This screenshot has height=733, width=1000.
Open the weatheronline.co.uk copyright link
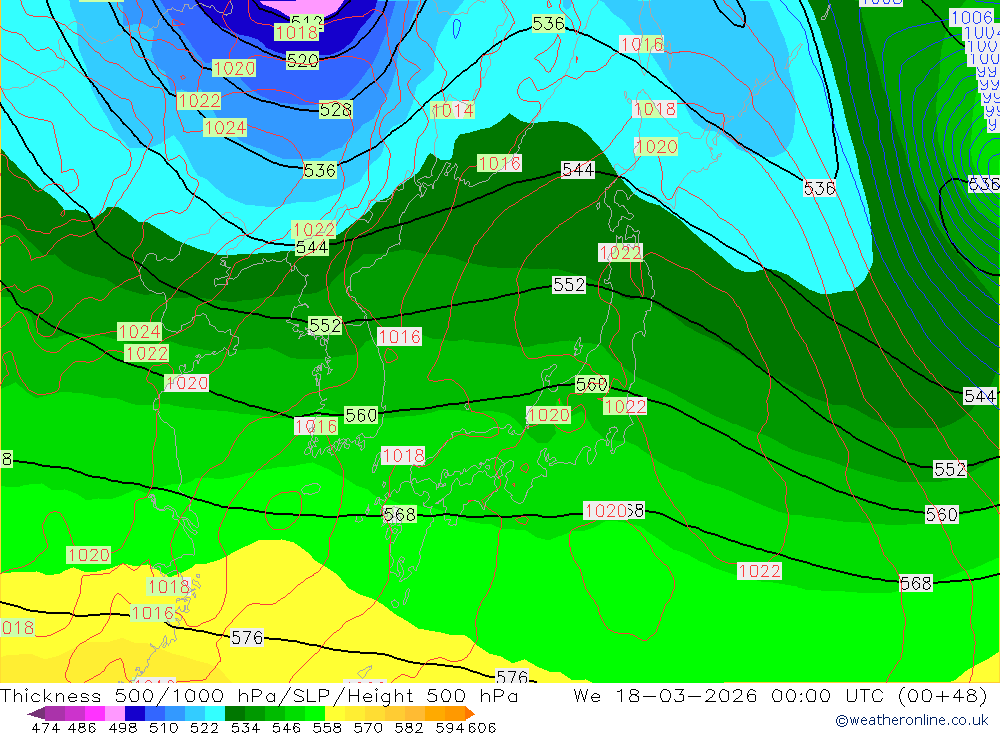click(912, 720)
